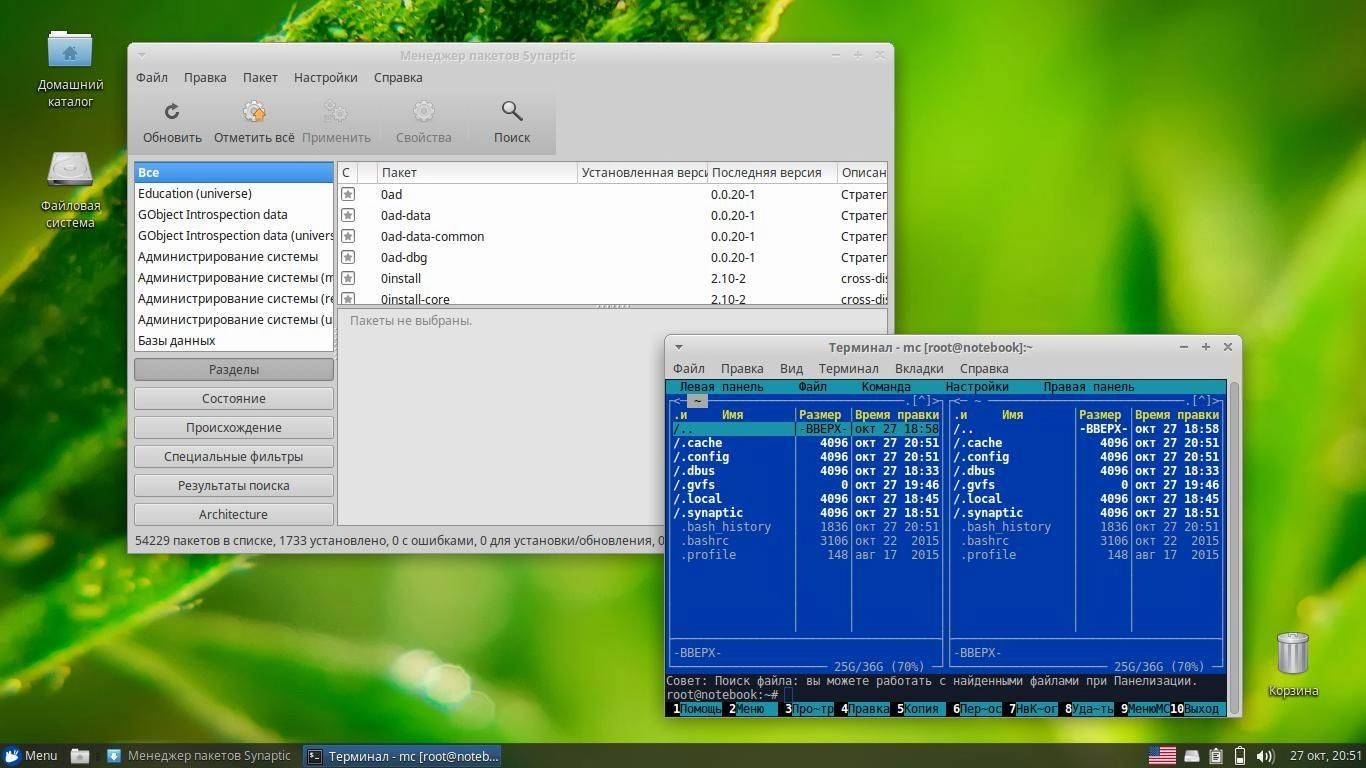Toggle status box of package 0ad
Viewport: 1366px width, 768px height.
[348, 194]
